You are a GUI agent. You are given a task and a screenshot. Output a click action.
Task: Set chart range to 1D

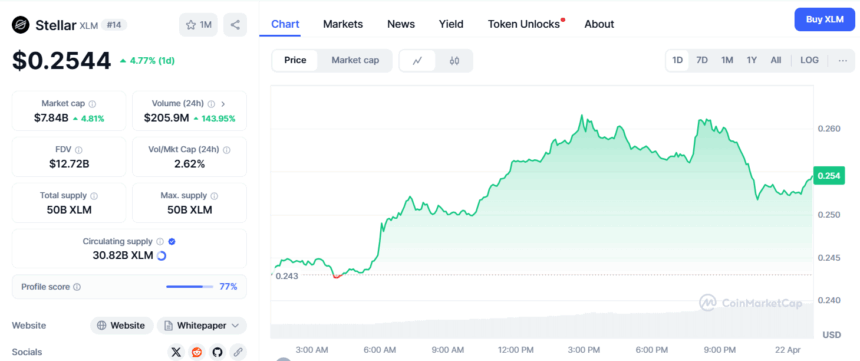[678, 60]
